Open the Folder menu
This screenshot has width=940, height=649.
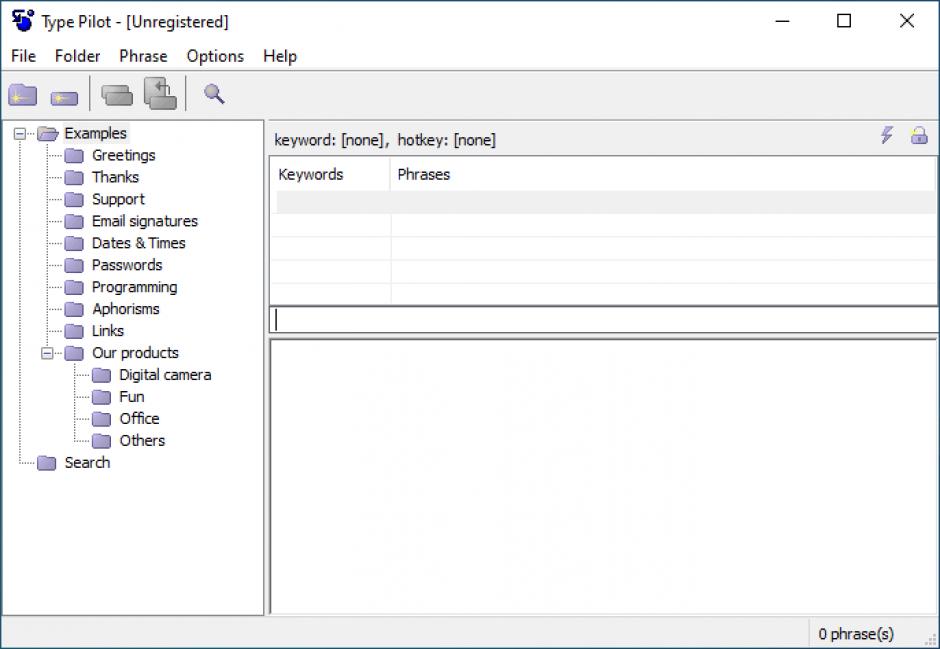tap(77, 56)
